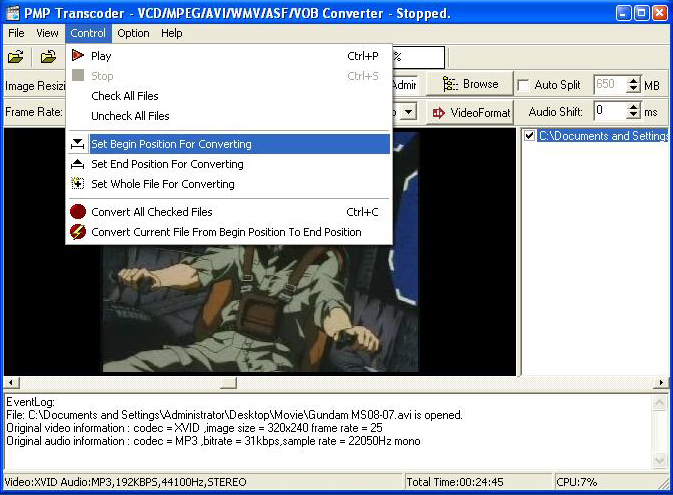Uncheck the C:\Documents and Settings file entry
This screenshot has width=673, height=495.
click(x=529, y=136)
